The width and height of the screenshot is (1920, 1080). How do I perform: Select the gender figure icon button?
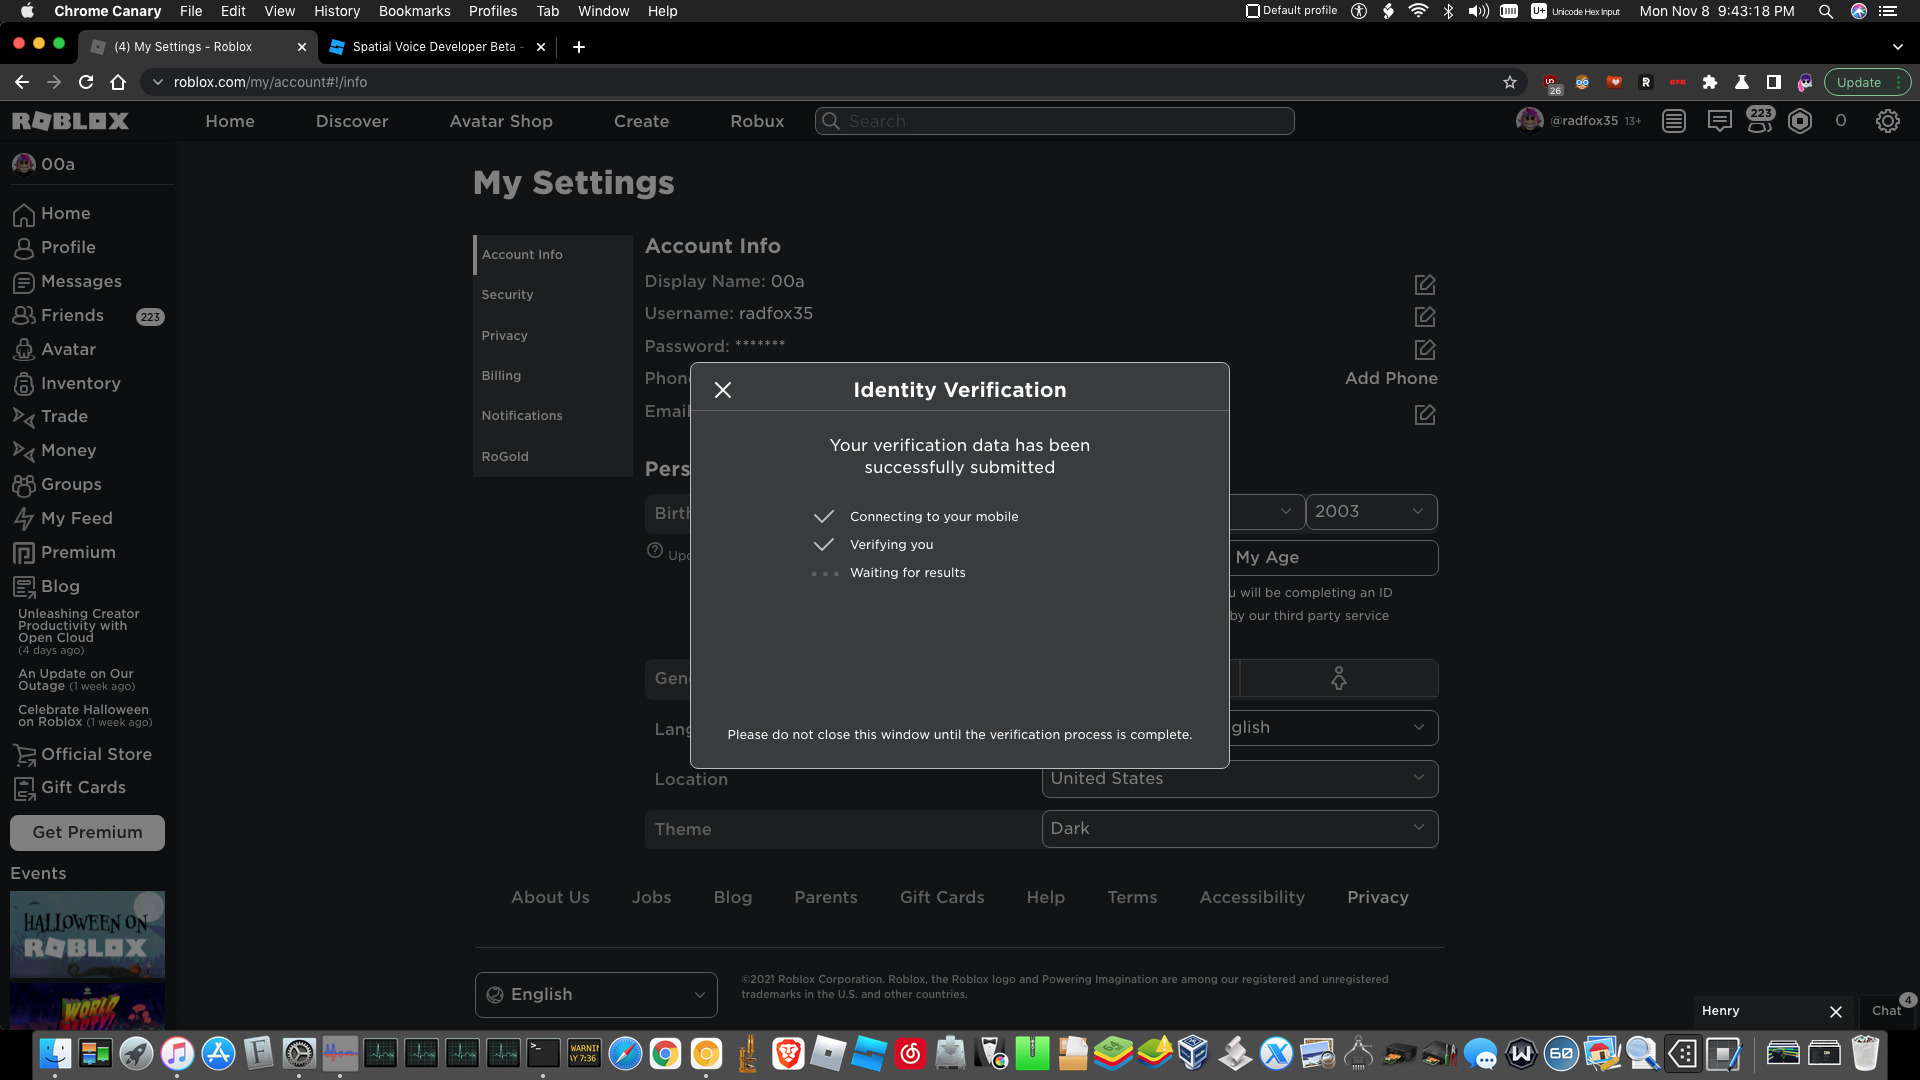point(1338,678)
